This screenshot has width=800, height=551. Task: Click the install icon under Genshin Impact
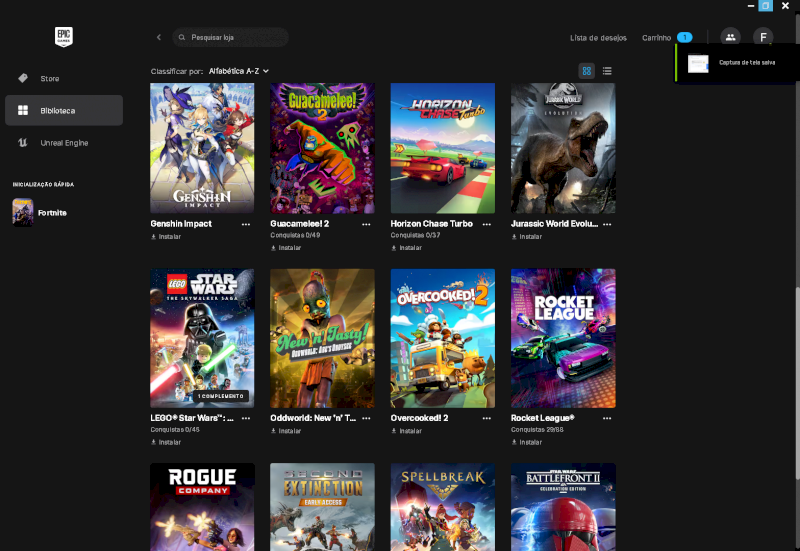(x=154, y=237)
